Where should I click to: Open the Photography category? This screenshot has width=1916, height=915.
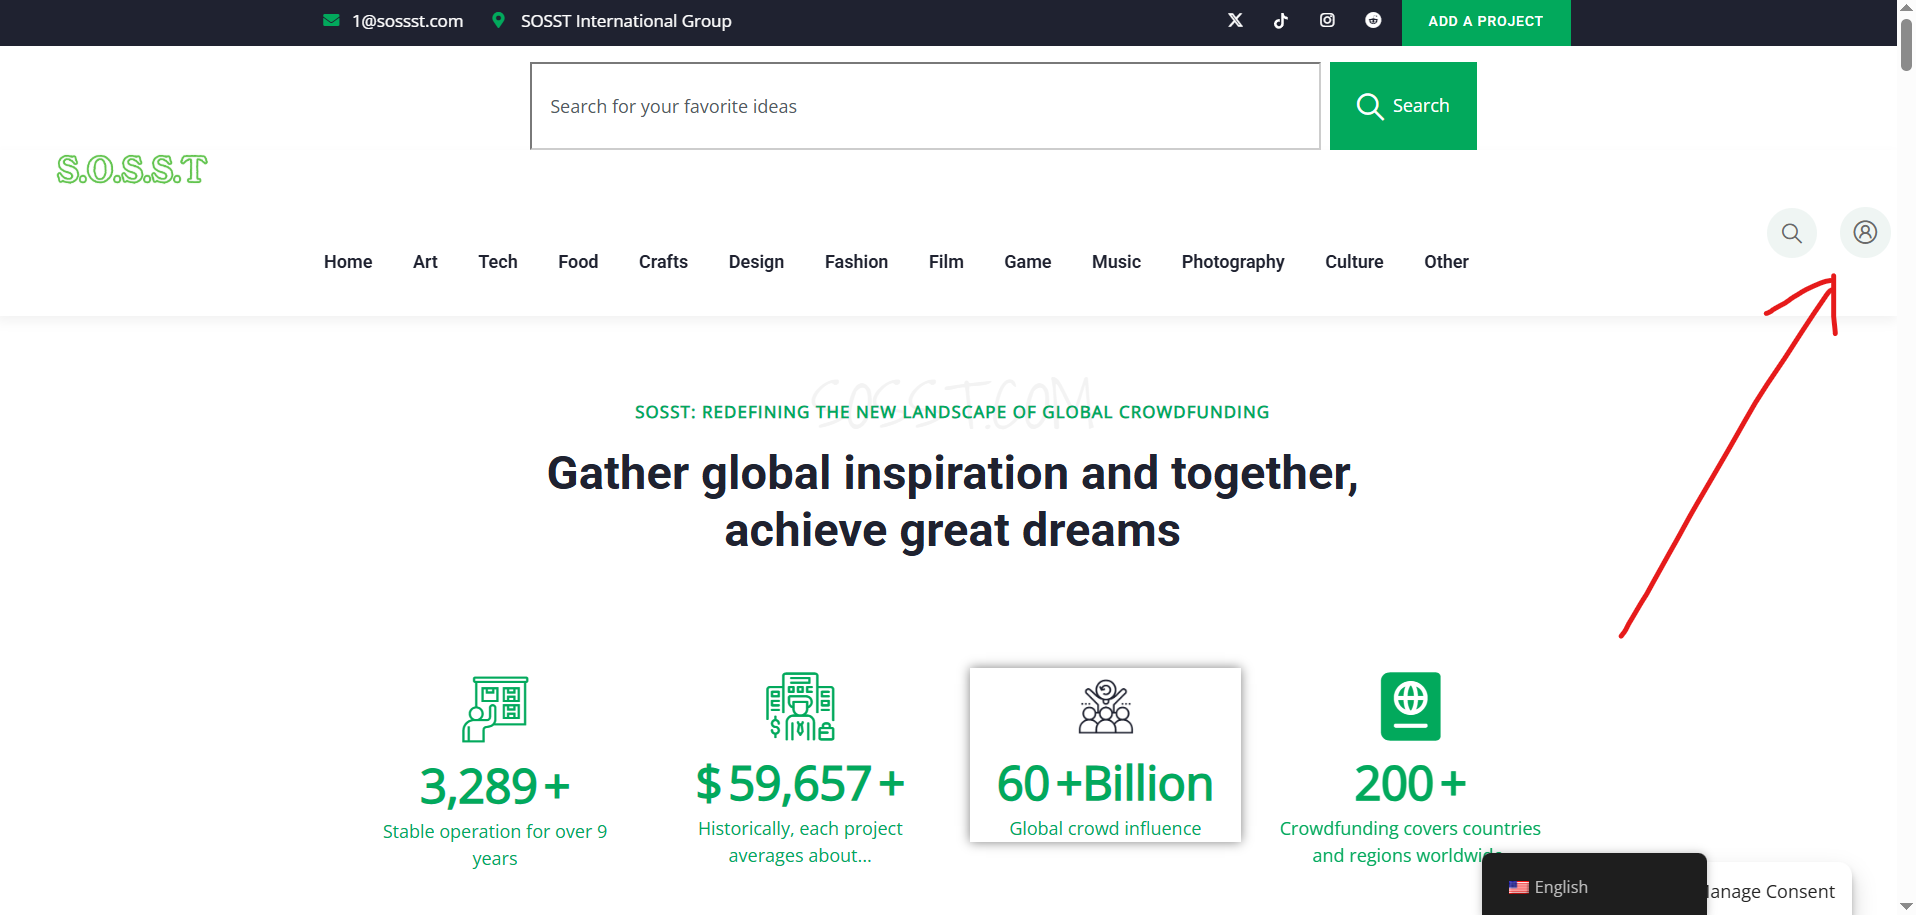[1233, 262]
